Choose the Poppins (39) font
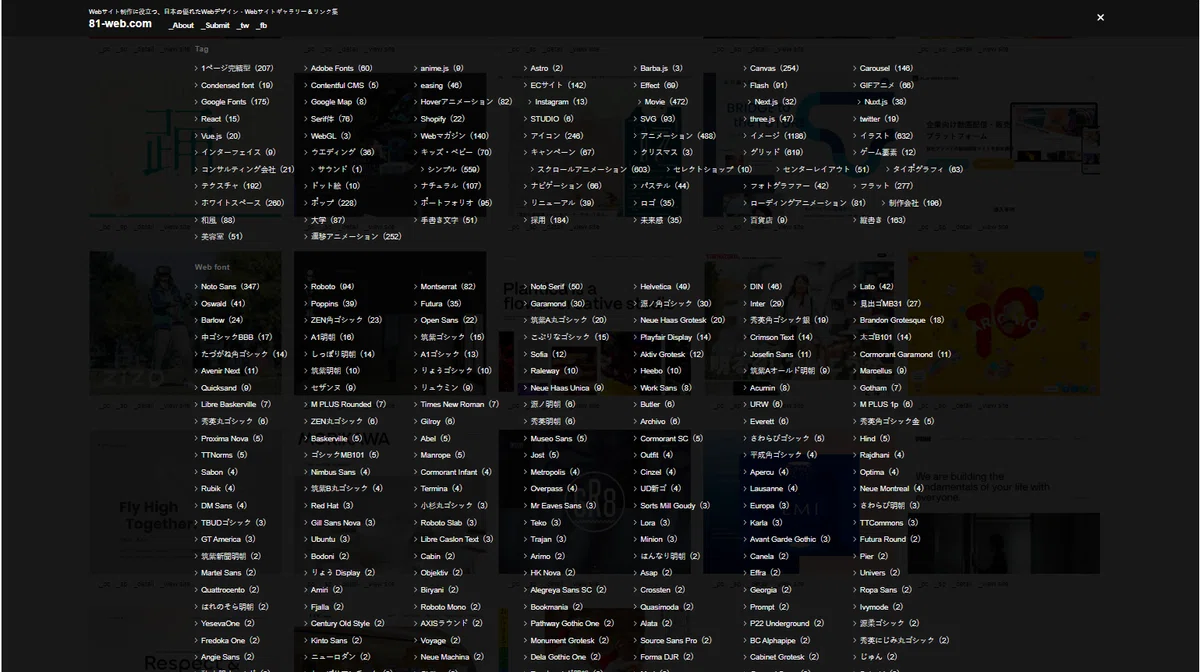Viewport: 1200px width, 672px height. coord(333,304)
